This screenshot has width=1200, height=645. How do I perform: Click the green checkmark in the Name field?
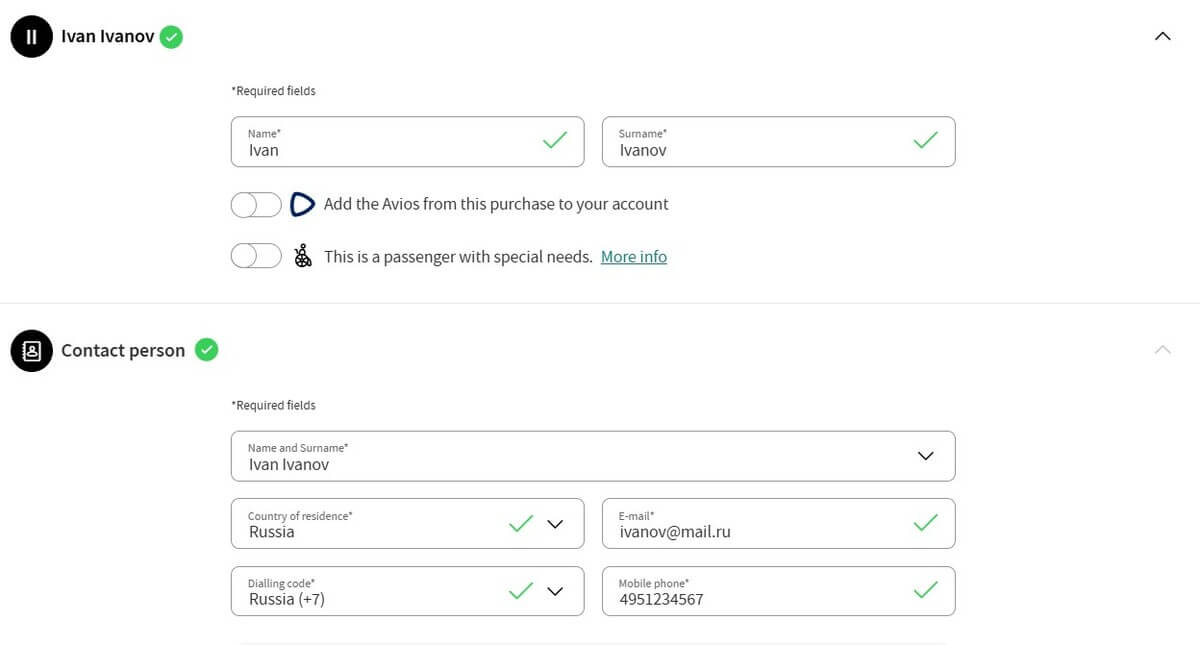point(555,140)
